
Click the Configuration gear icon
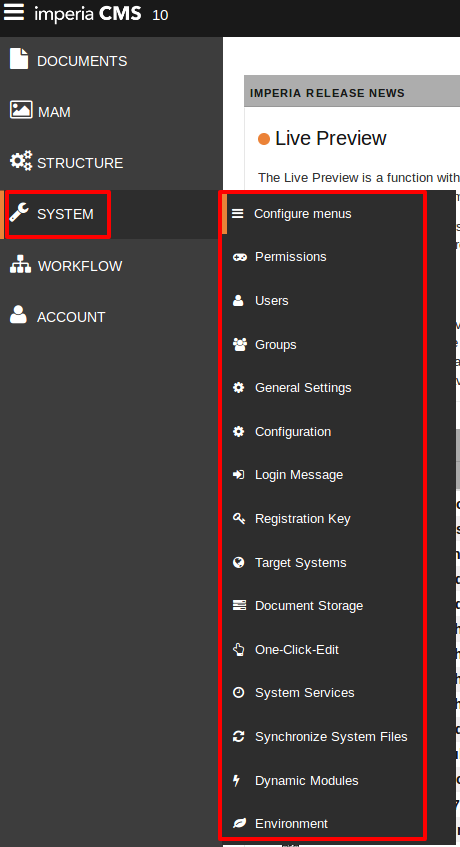coord(238,432)
